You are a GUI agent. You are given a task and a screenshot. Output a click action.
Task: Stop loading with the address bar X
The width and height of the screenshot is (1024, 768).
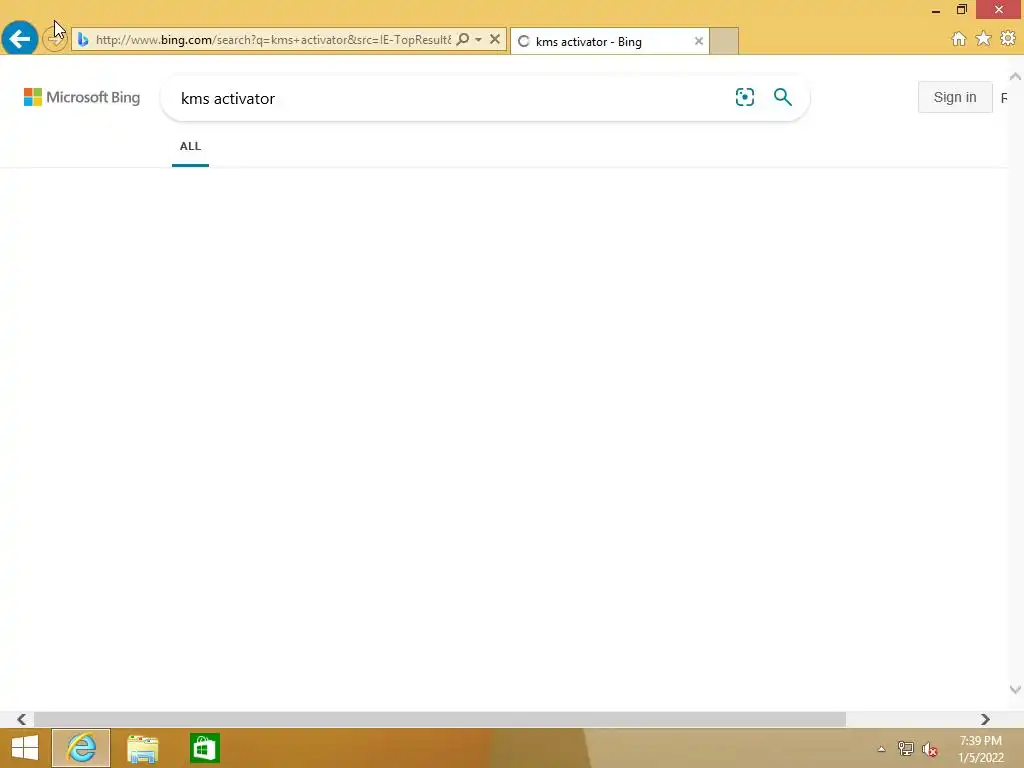[495, 40]
